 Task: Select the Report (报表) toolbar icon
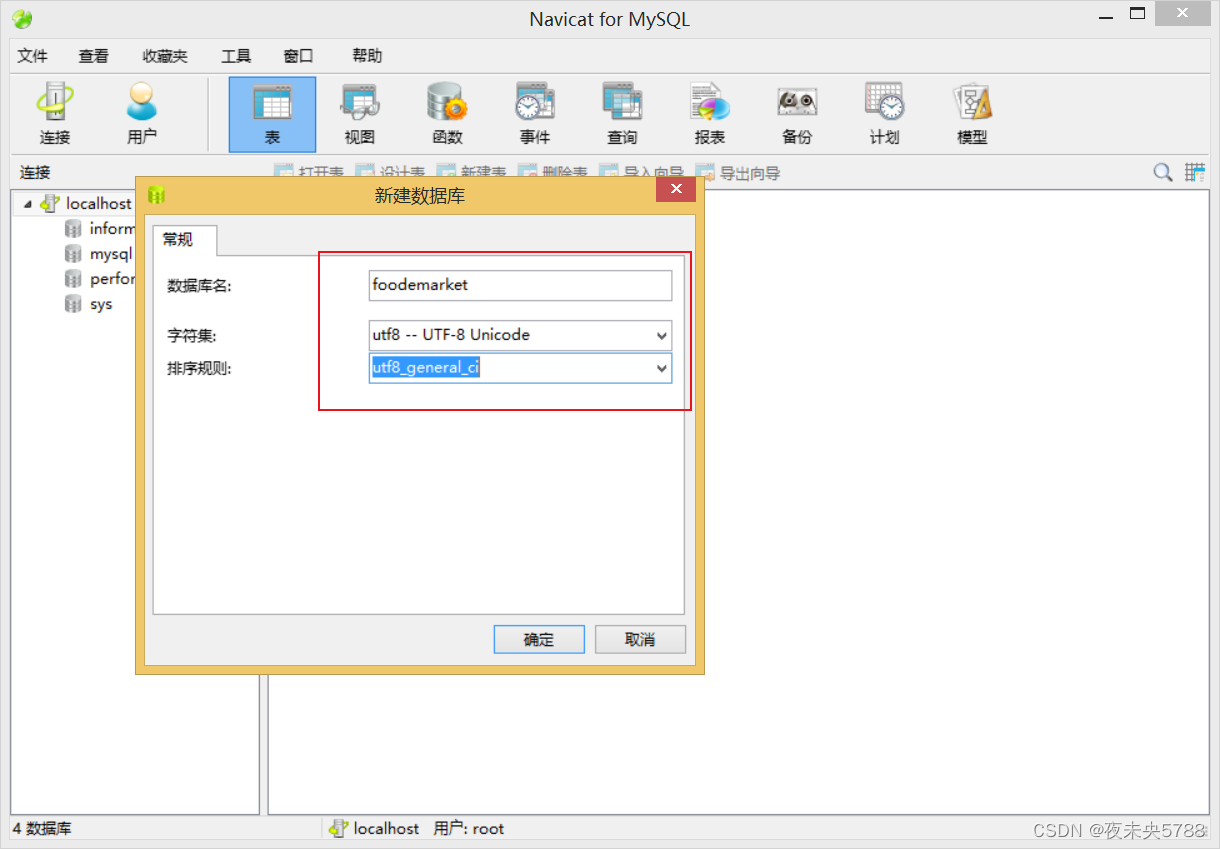point(710,115)
